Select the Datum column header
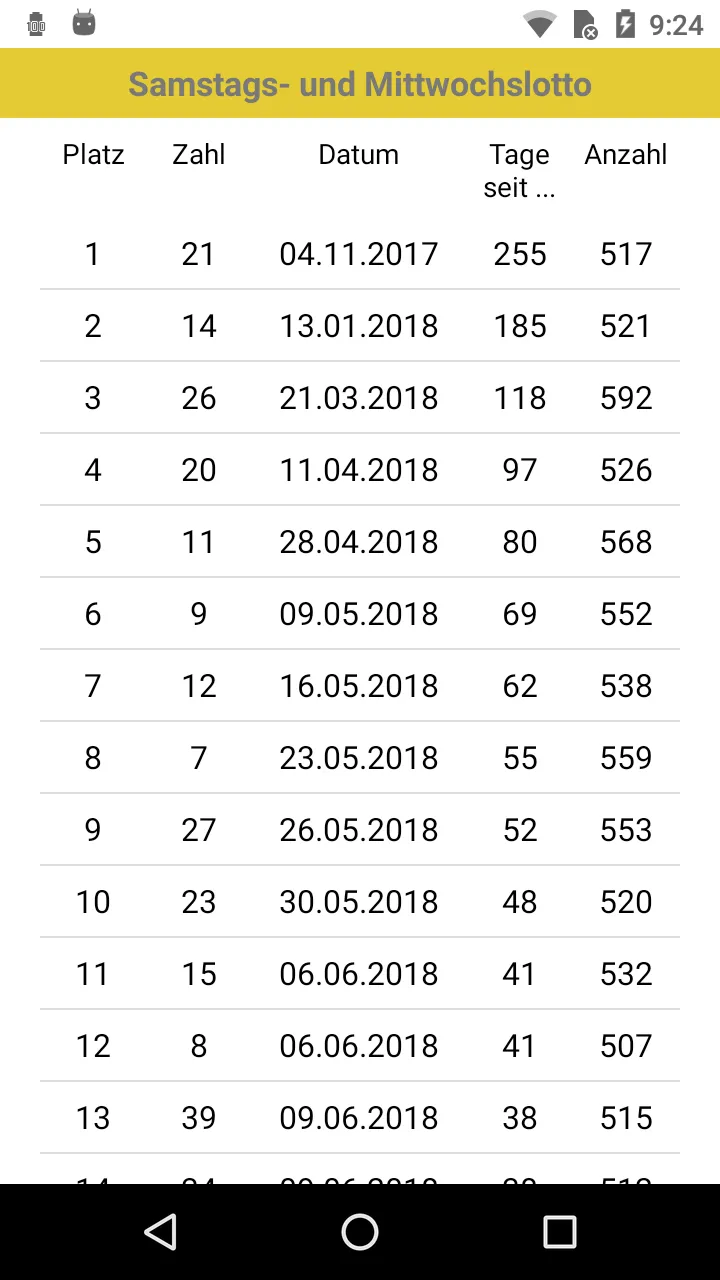Viewport: 720px width, 1280px height. (x=359, y=155)
